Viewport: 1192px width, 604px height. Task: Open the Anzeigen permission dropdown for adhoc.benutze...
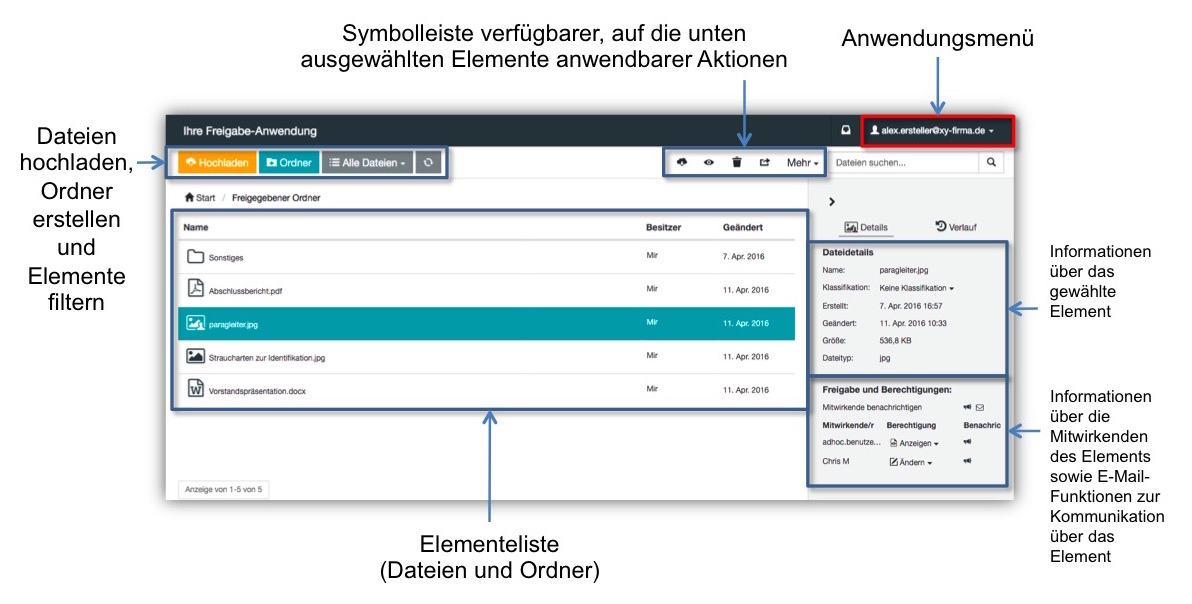coord(915,443)
